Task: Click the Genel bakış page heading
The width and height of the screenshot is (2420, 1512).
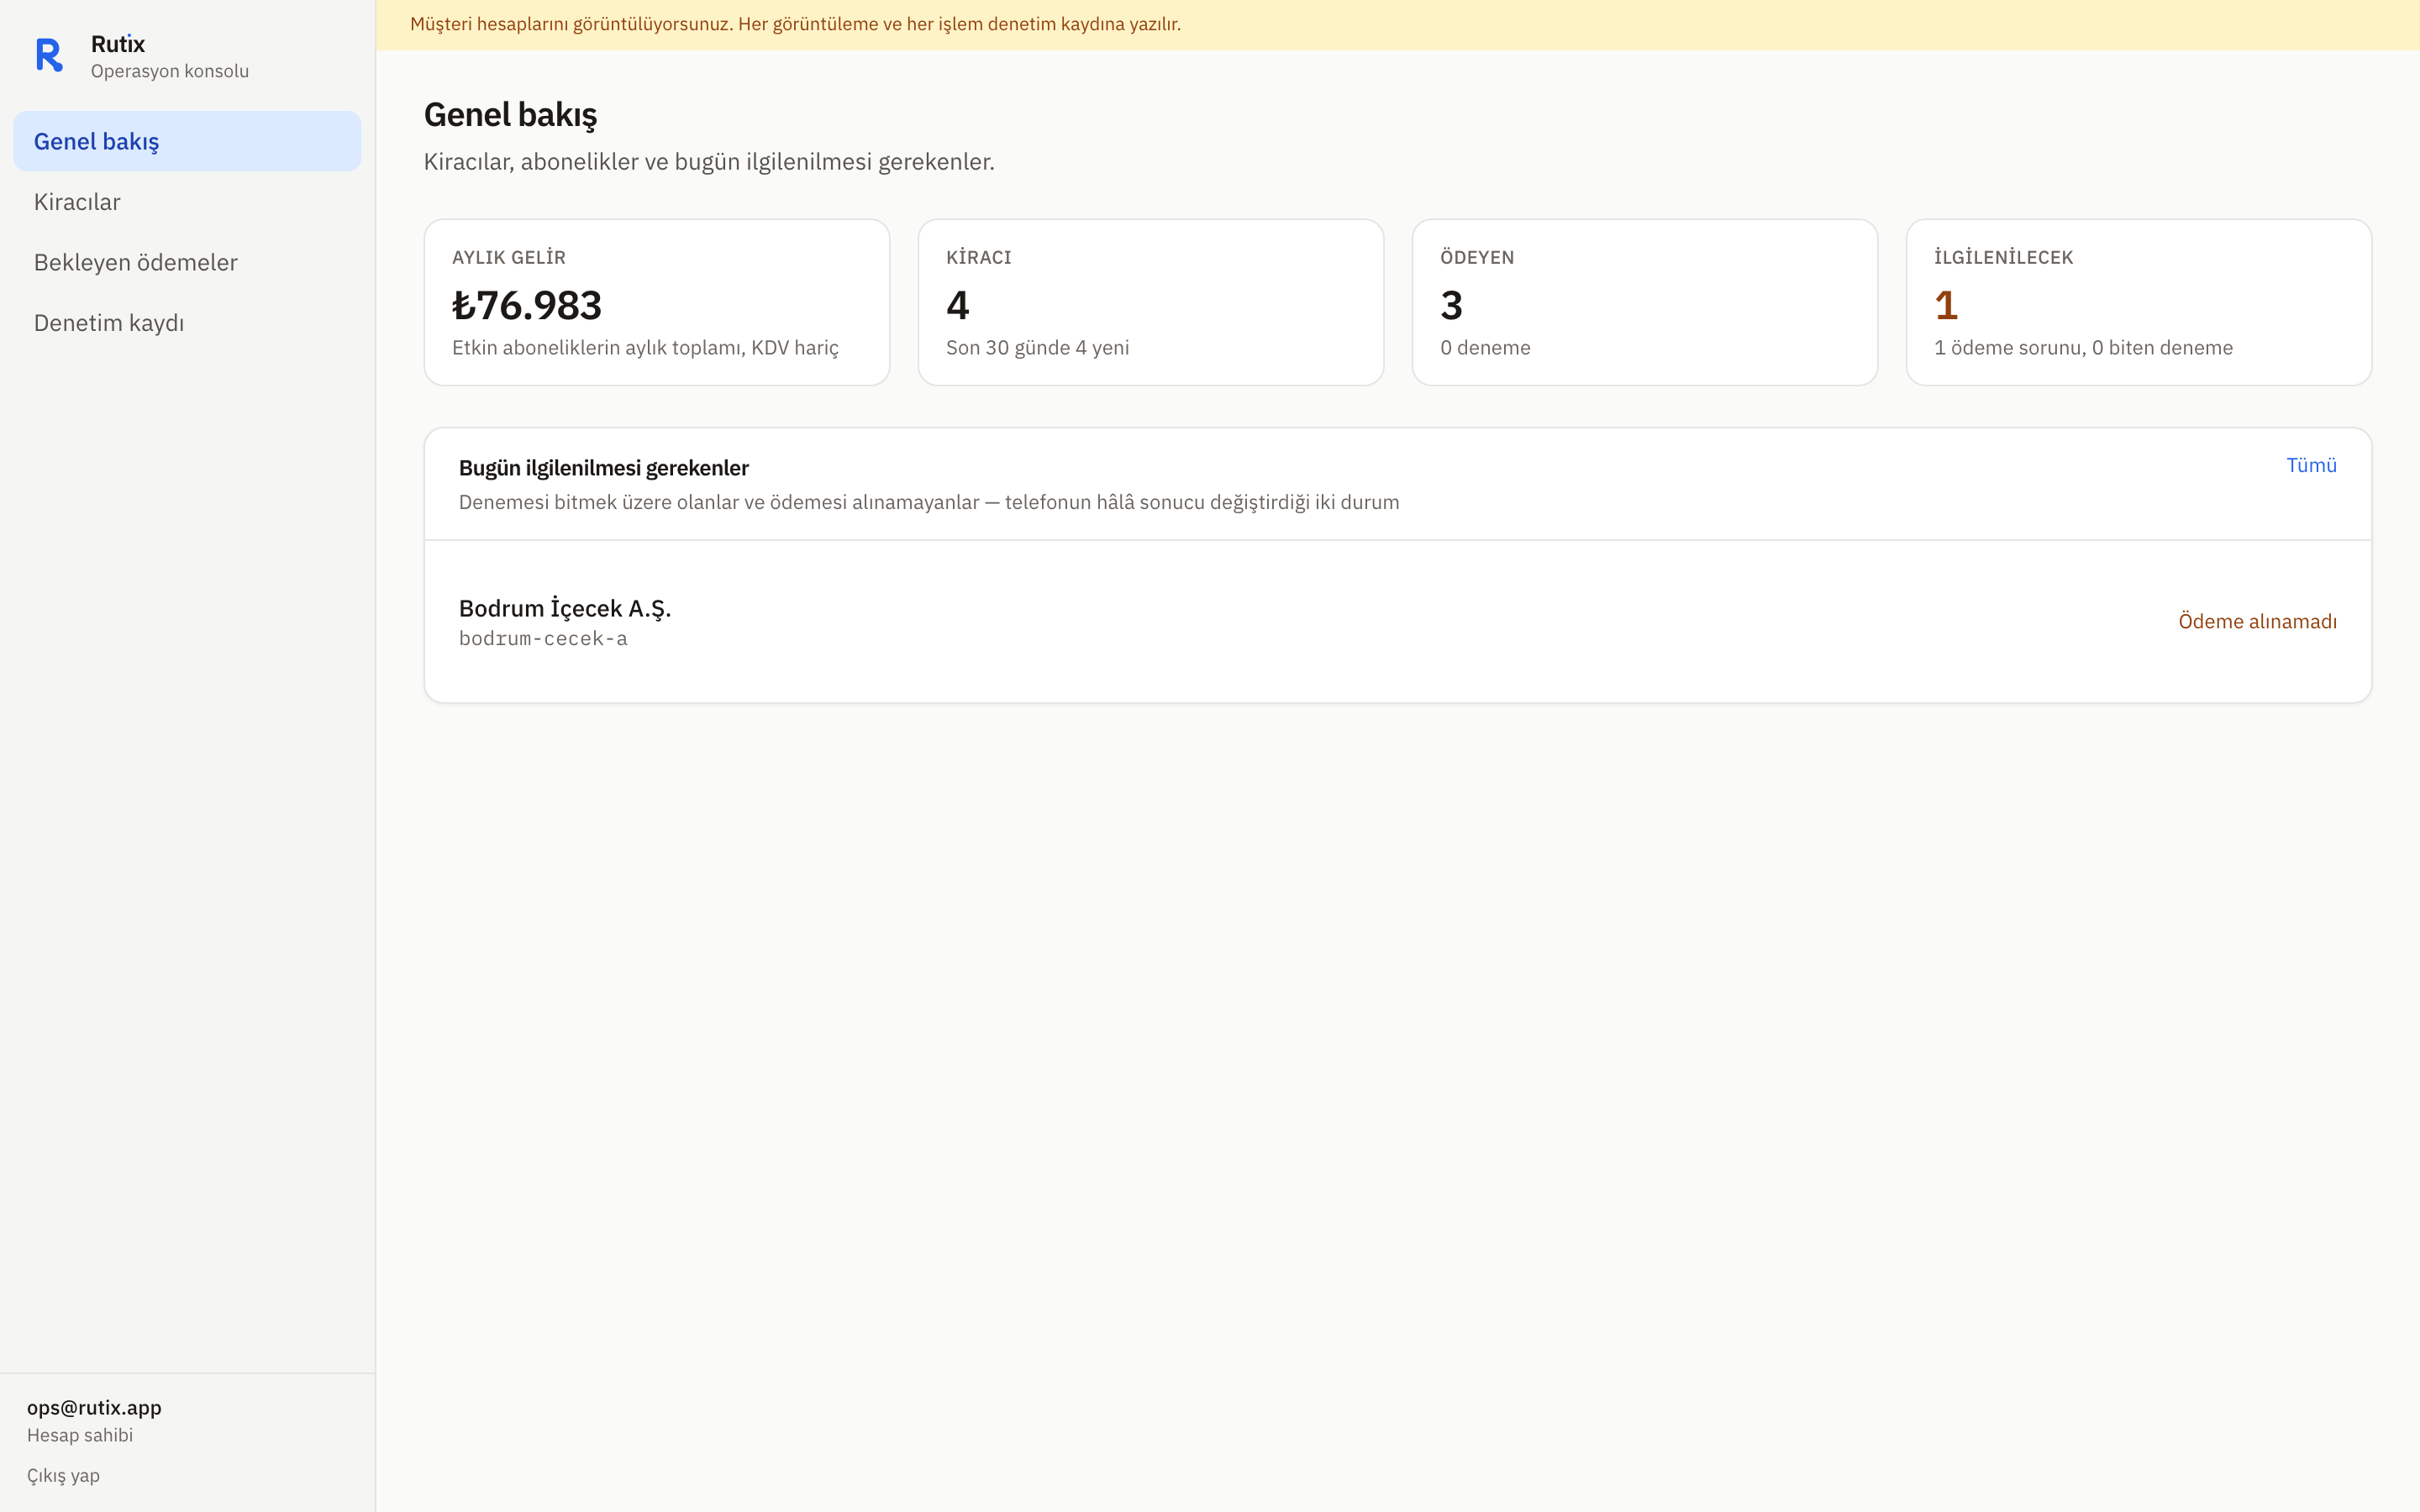Action: [x=510, y=115]
